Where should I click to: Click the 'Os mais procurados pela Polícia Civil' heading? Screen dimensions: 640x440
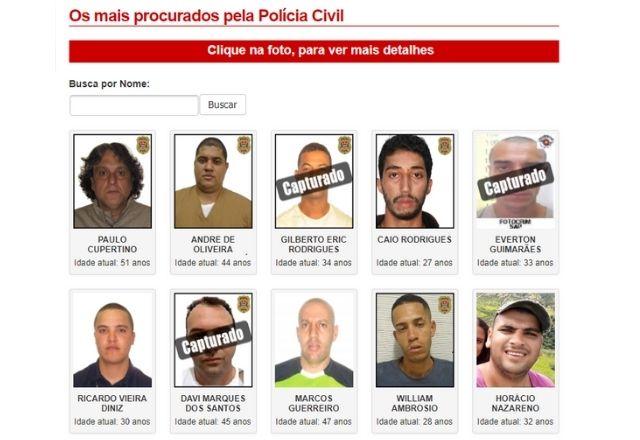207,16
